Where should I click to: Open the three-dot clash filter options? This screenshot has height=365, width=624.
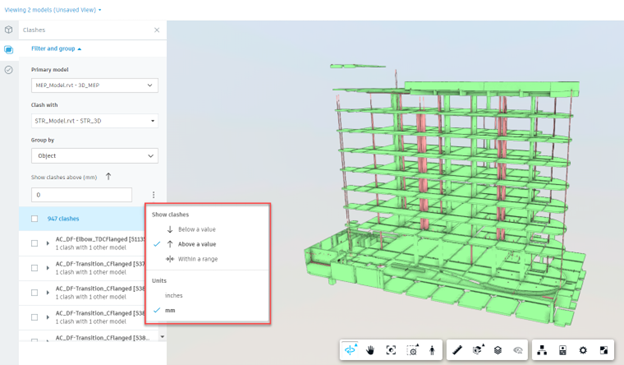(154, 195)
